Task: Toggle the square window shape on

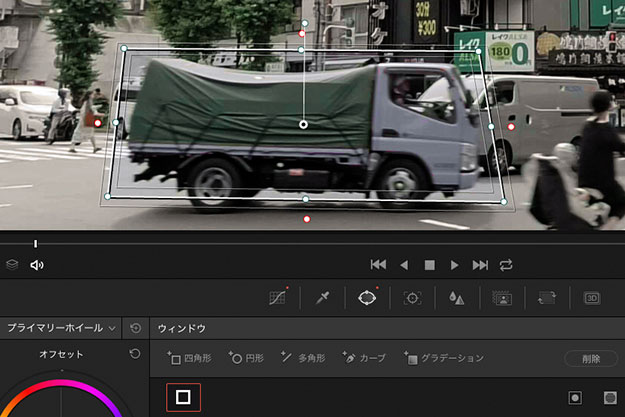Action: pyautogui.click(x=183, y=397)
